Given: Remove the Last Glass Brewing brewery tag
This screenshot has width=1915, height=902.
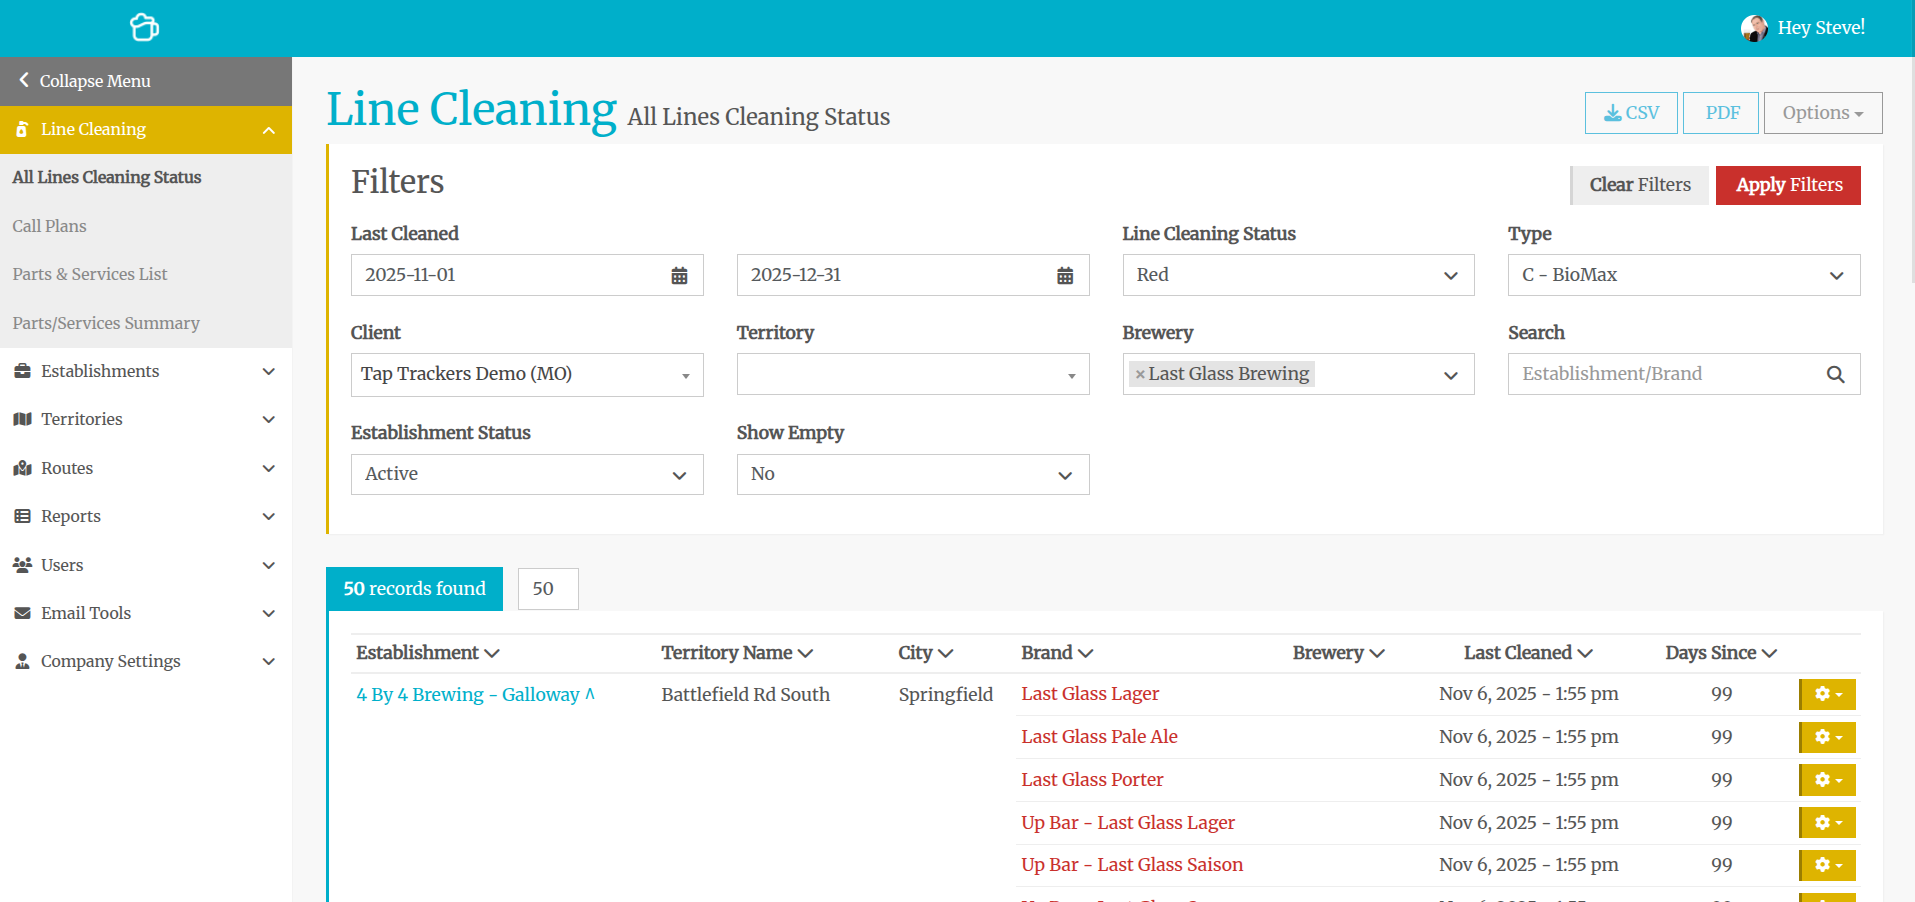Looking at the screenshot, I should click(1140, 375).
